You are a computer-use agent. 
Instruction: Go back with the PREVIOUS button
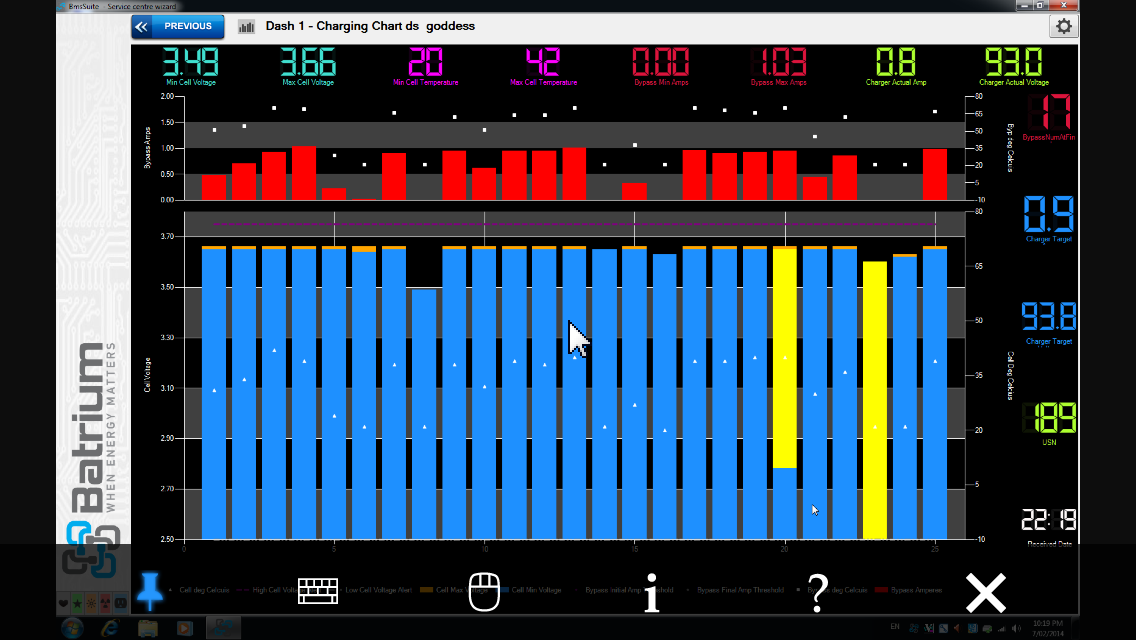pyautogui.click(x=178, y=27)
